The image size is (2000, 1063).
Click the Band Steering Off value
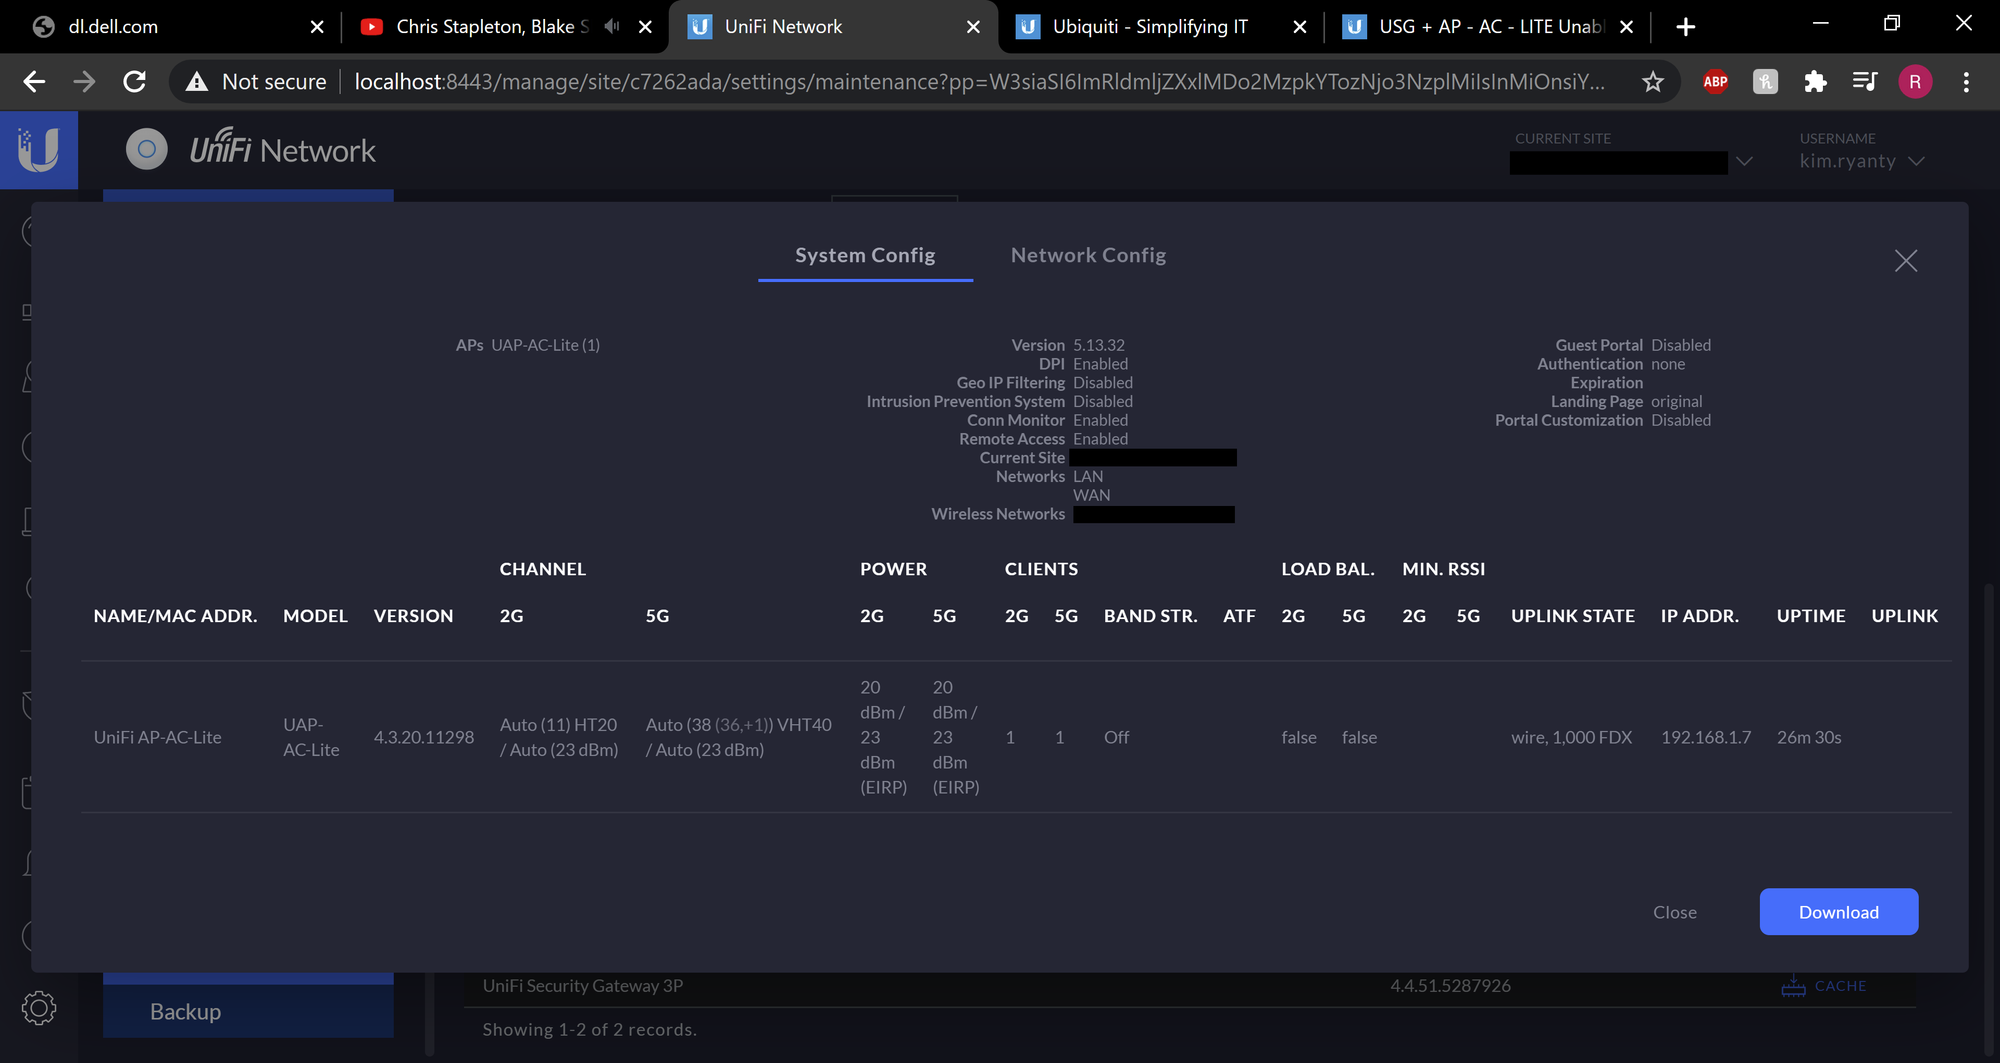pos(1116,737)
